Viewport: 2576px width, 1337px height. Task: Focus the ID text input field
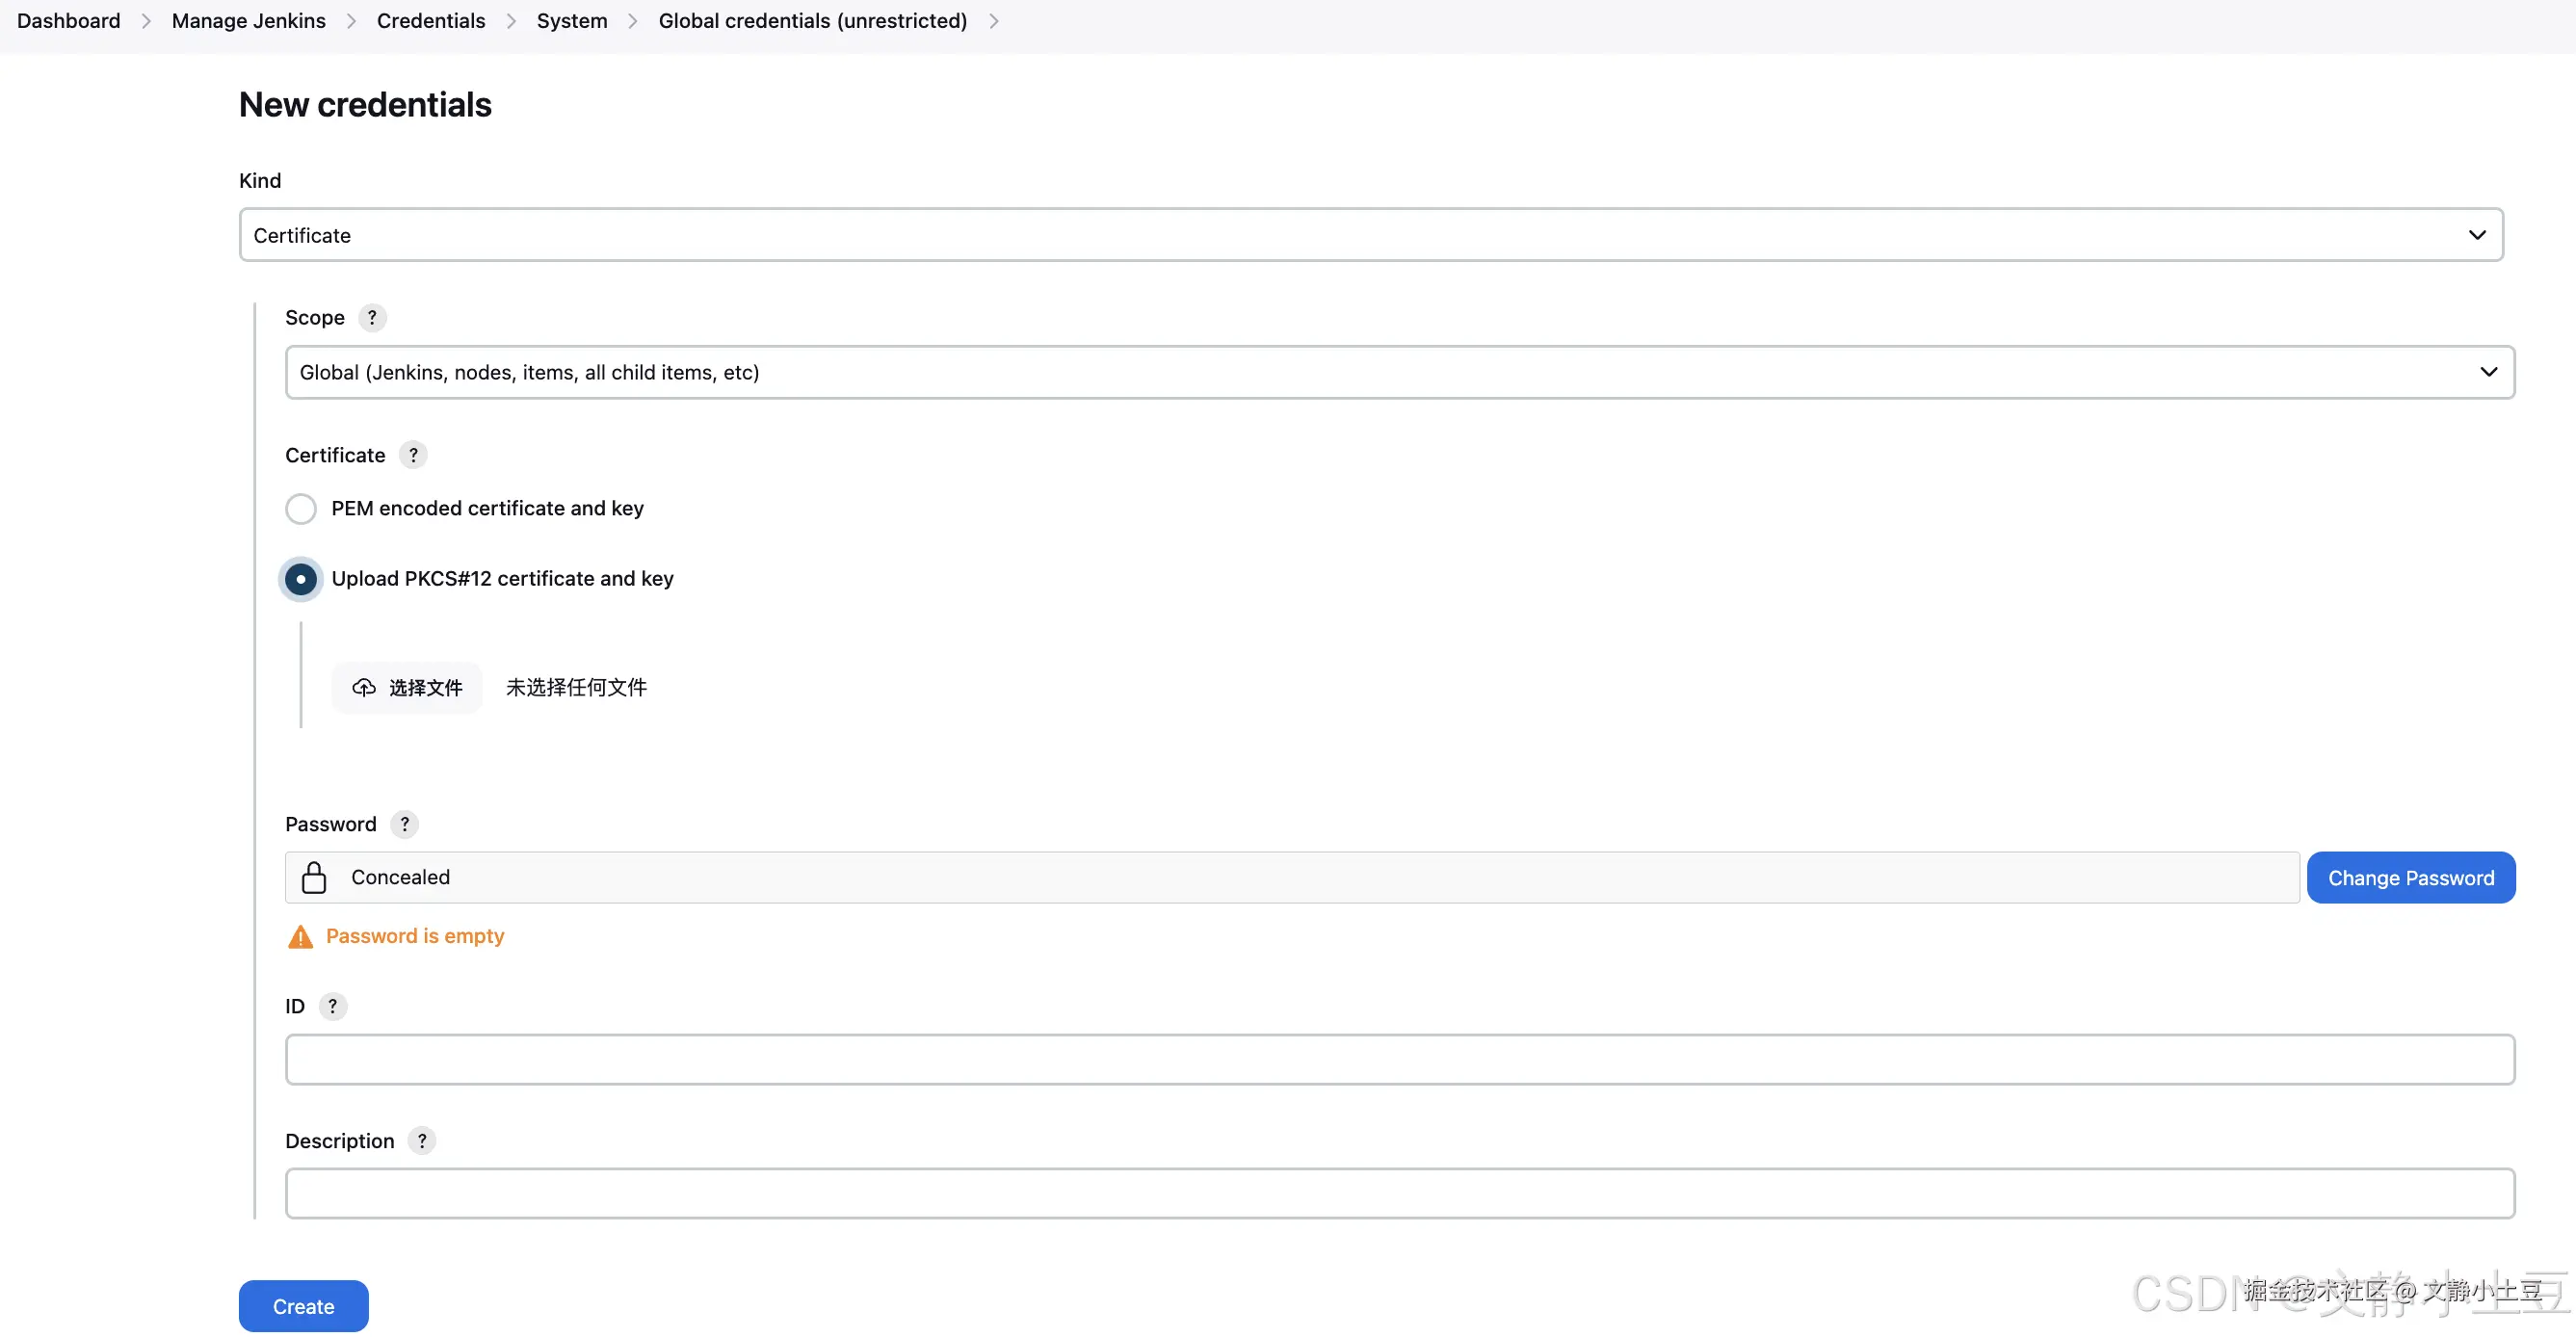(x=1399, y=1060)
